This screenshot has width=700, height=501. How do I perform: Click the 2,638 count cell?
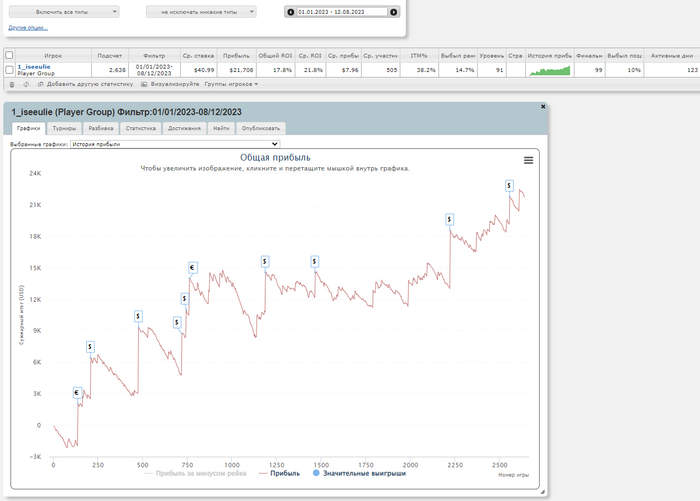pyautogui.click(x=110, y=70)
